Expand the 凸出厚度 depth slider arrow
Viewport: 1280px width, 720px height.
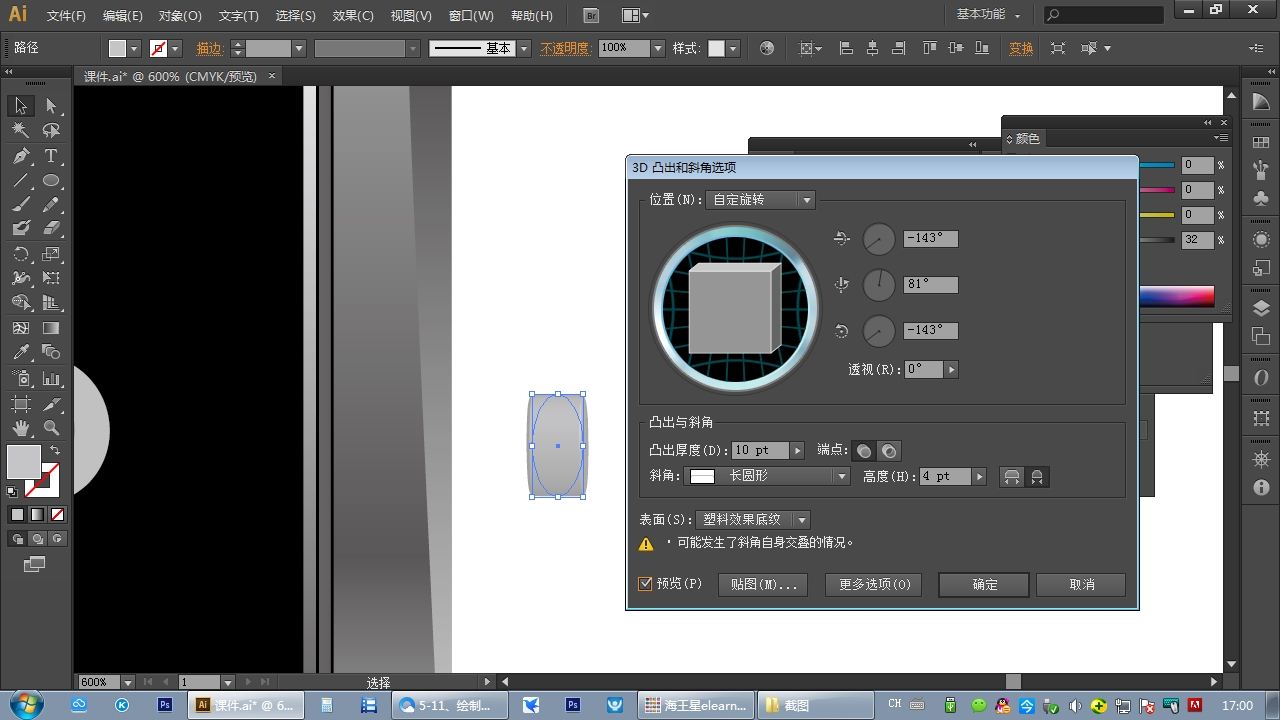pos(797,451)
